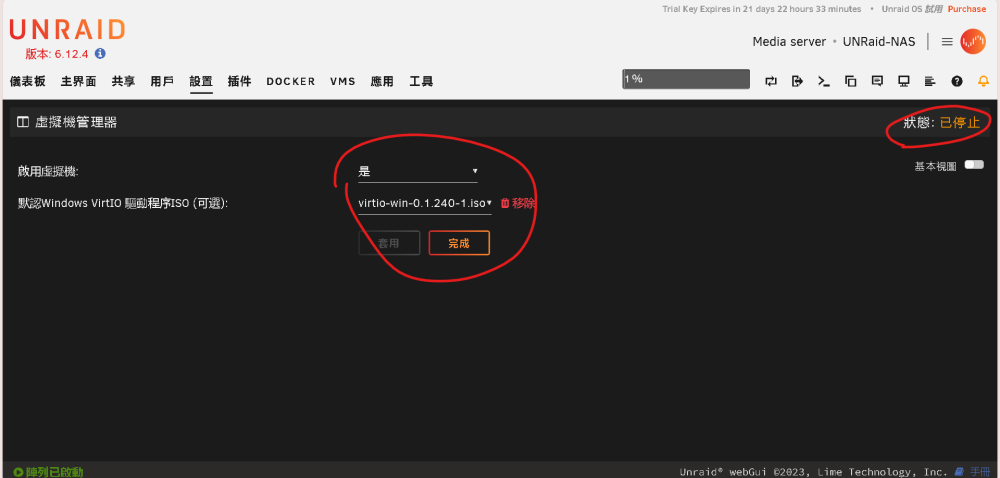This screenshot has width=1000, height=478.
Task: Open the 應用 menu item
Action: 382,81
